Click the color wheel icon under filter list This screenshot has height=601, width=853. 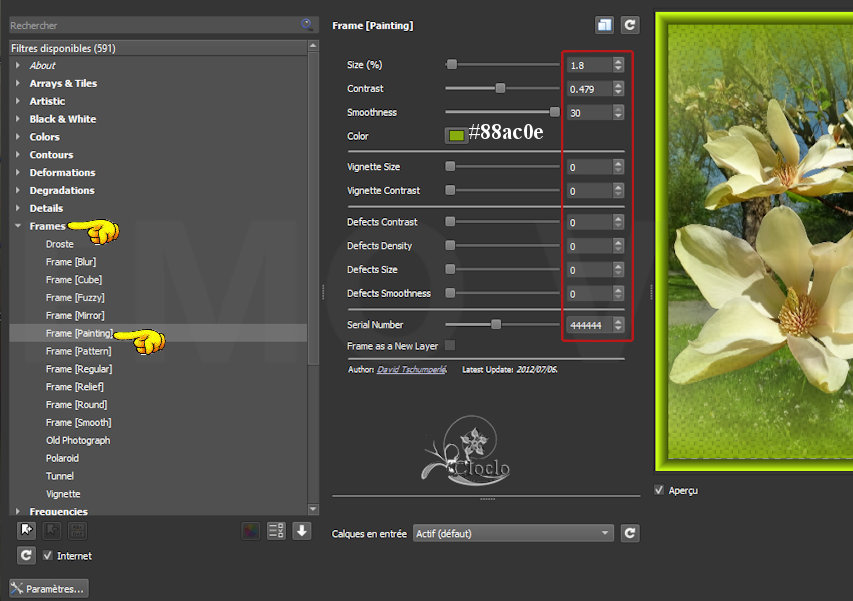coord(250,531)
